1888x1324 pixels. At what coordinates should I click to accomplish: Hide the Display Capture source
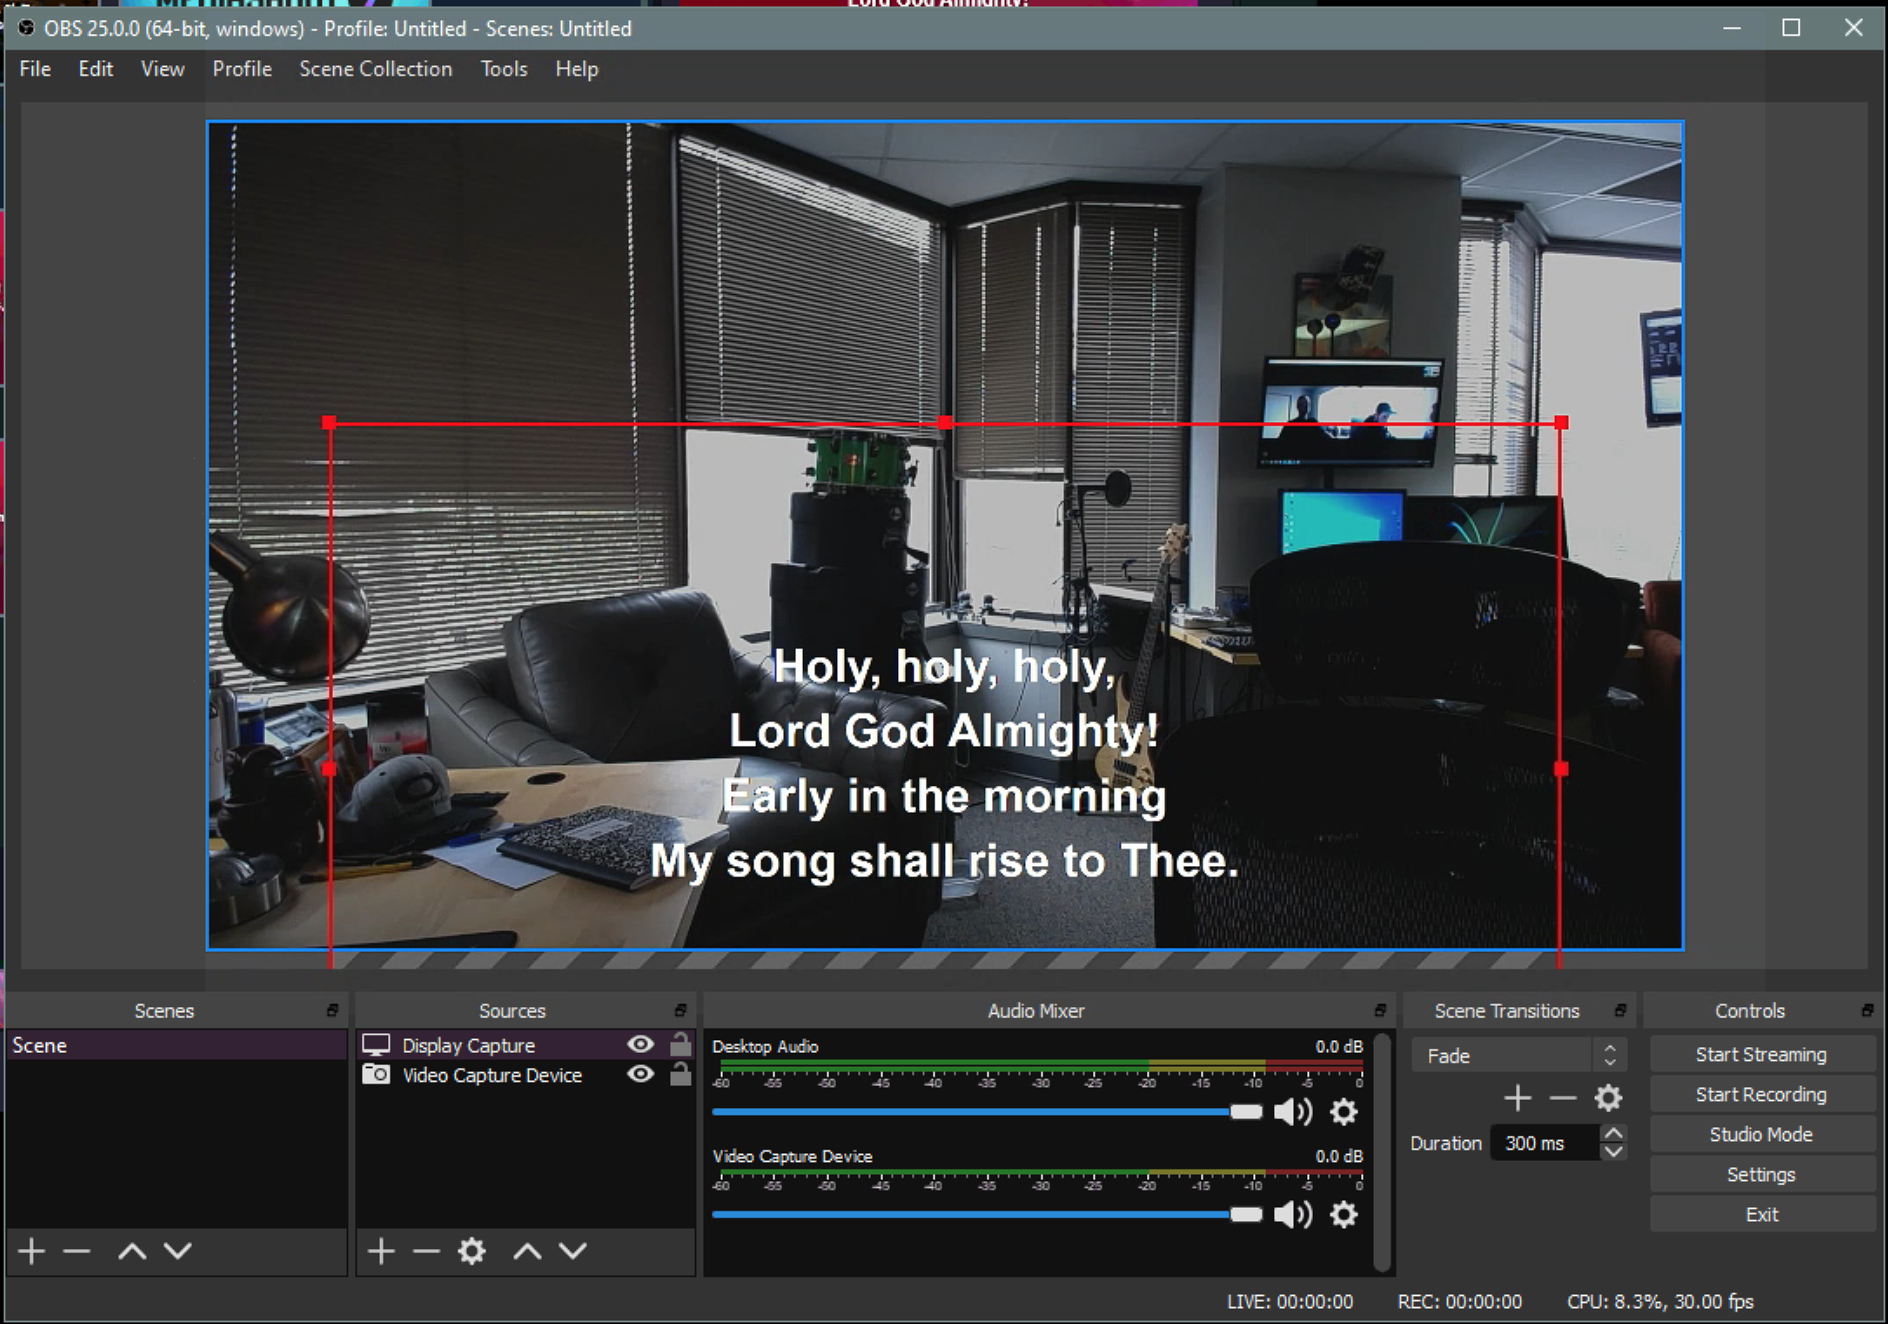click(x=640, y=1045)
